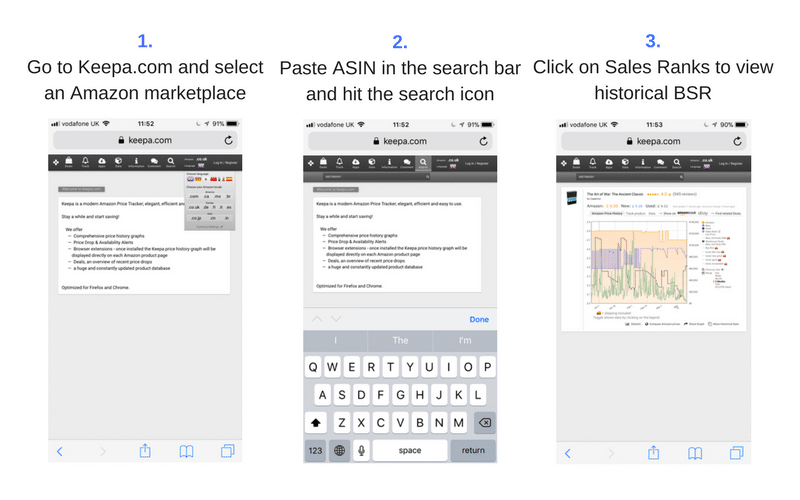The image size is (800, 500).
Task: Select .co.uk Amazon locale in dropdown
Action: (x=194, y=207)
